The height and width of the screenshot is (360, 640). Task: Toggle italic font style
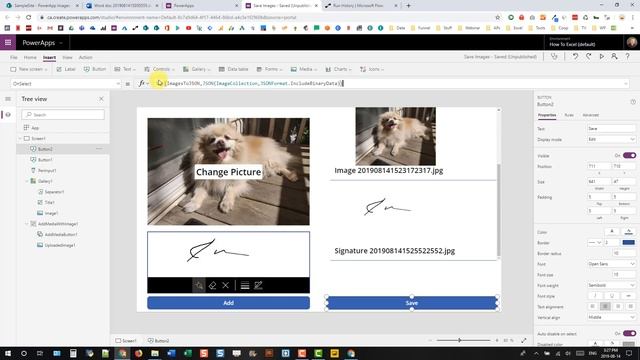point(595,296)
